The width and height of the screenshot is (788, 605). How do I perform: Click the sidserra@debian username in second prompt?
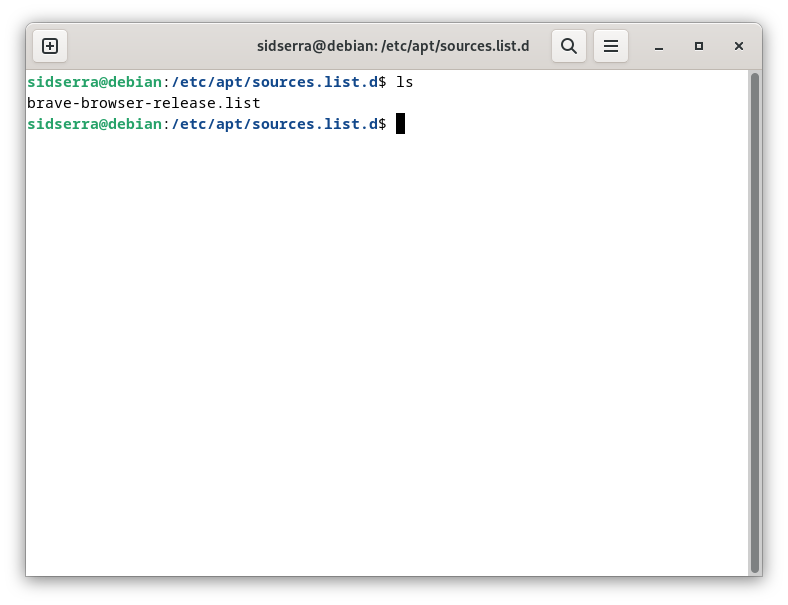click(x=94, y=124)
